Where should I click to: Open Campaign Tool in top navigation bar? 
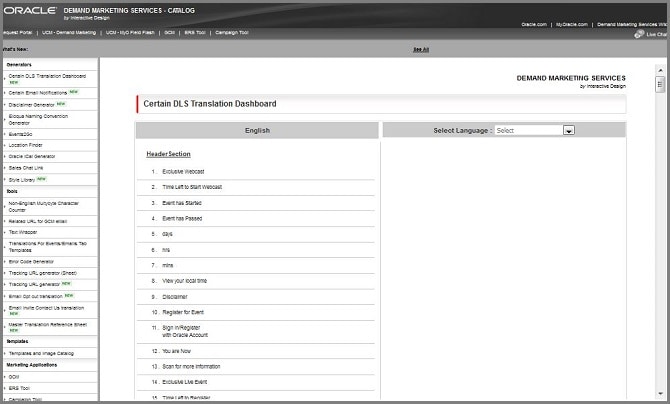pos(232,32)
